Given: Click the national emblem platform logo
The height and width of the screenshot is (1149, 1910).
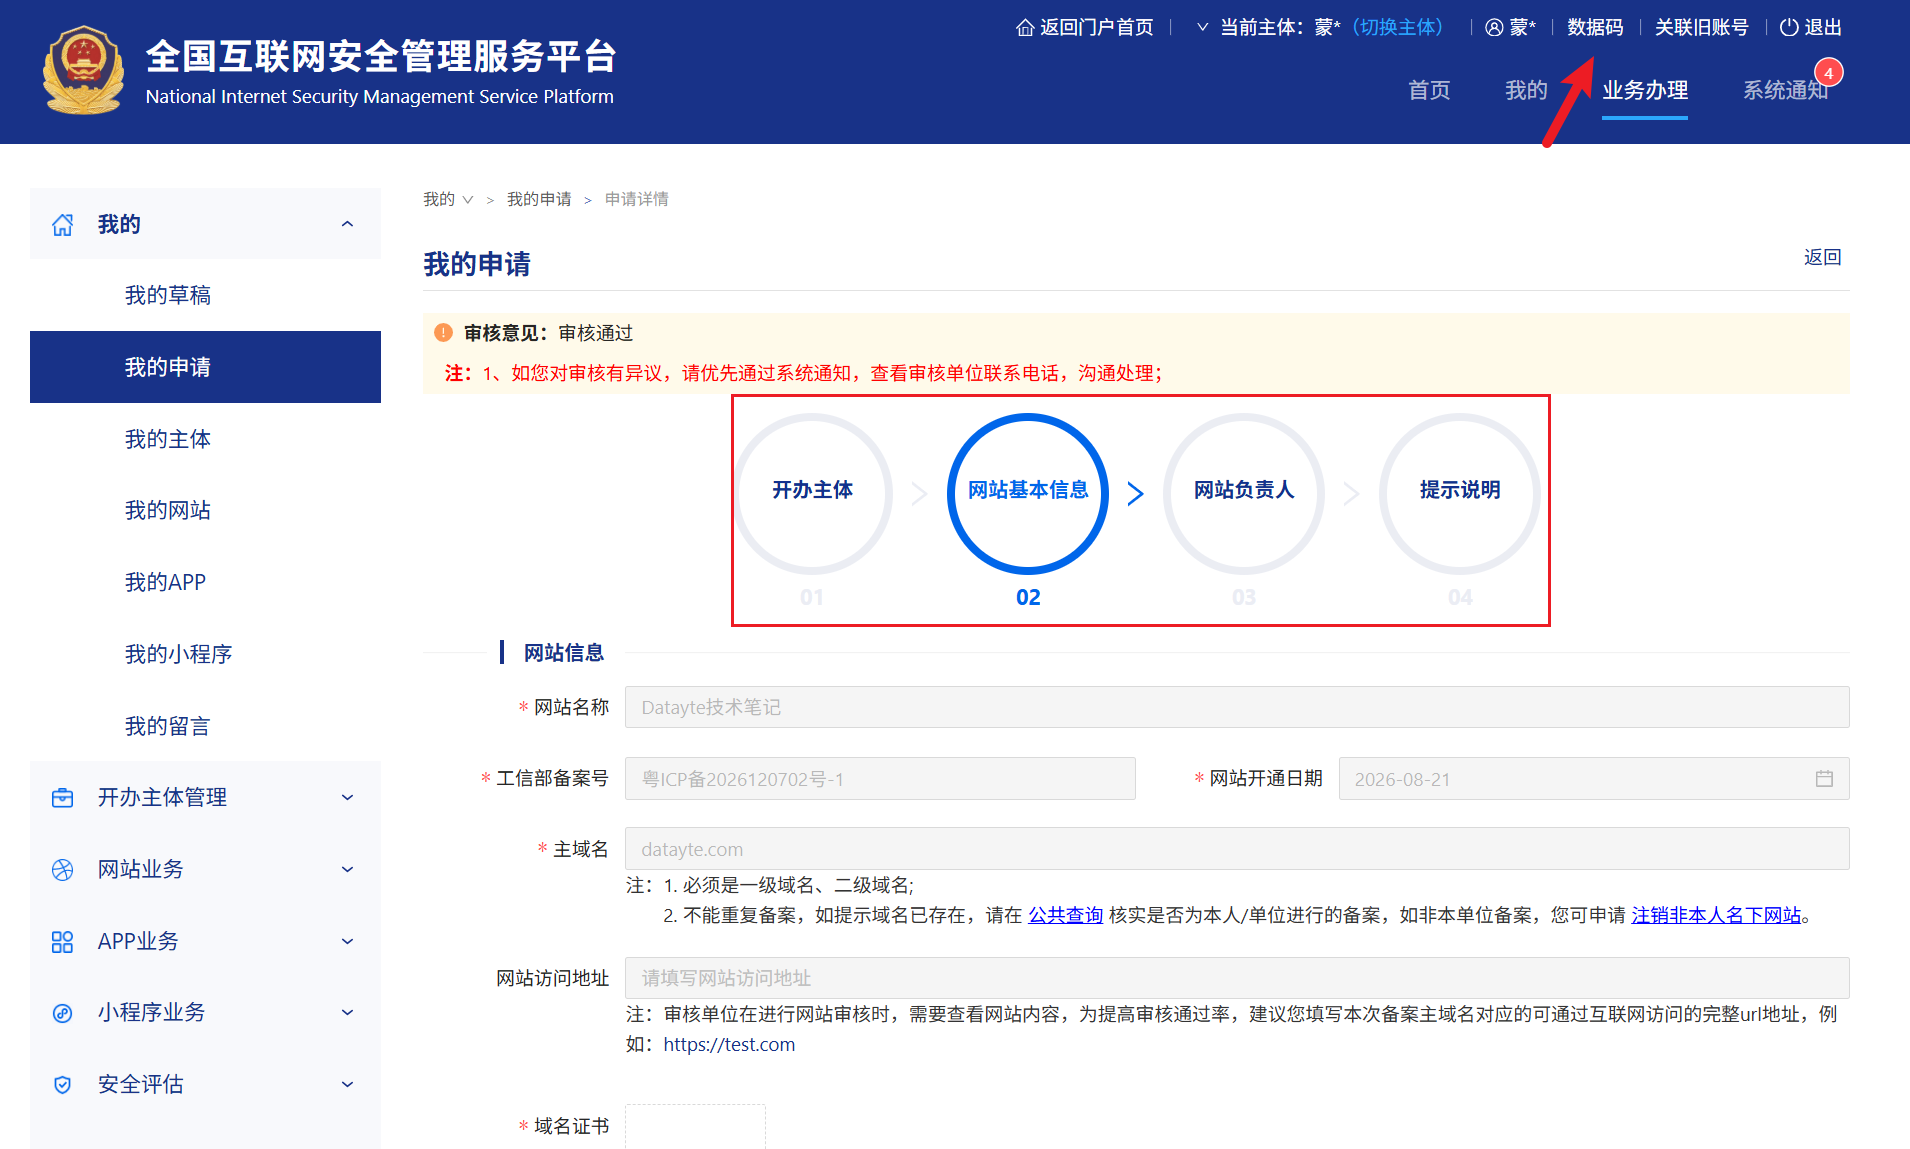Looking at the screenshot, I should click(x=83, y=70).
